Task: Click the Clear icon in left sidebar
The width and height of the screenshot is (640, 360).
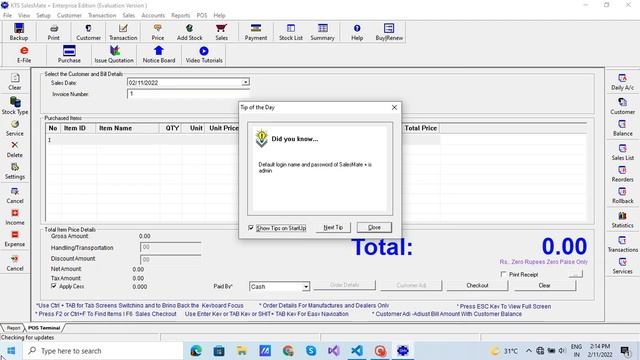Action: click(15, 82)
